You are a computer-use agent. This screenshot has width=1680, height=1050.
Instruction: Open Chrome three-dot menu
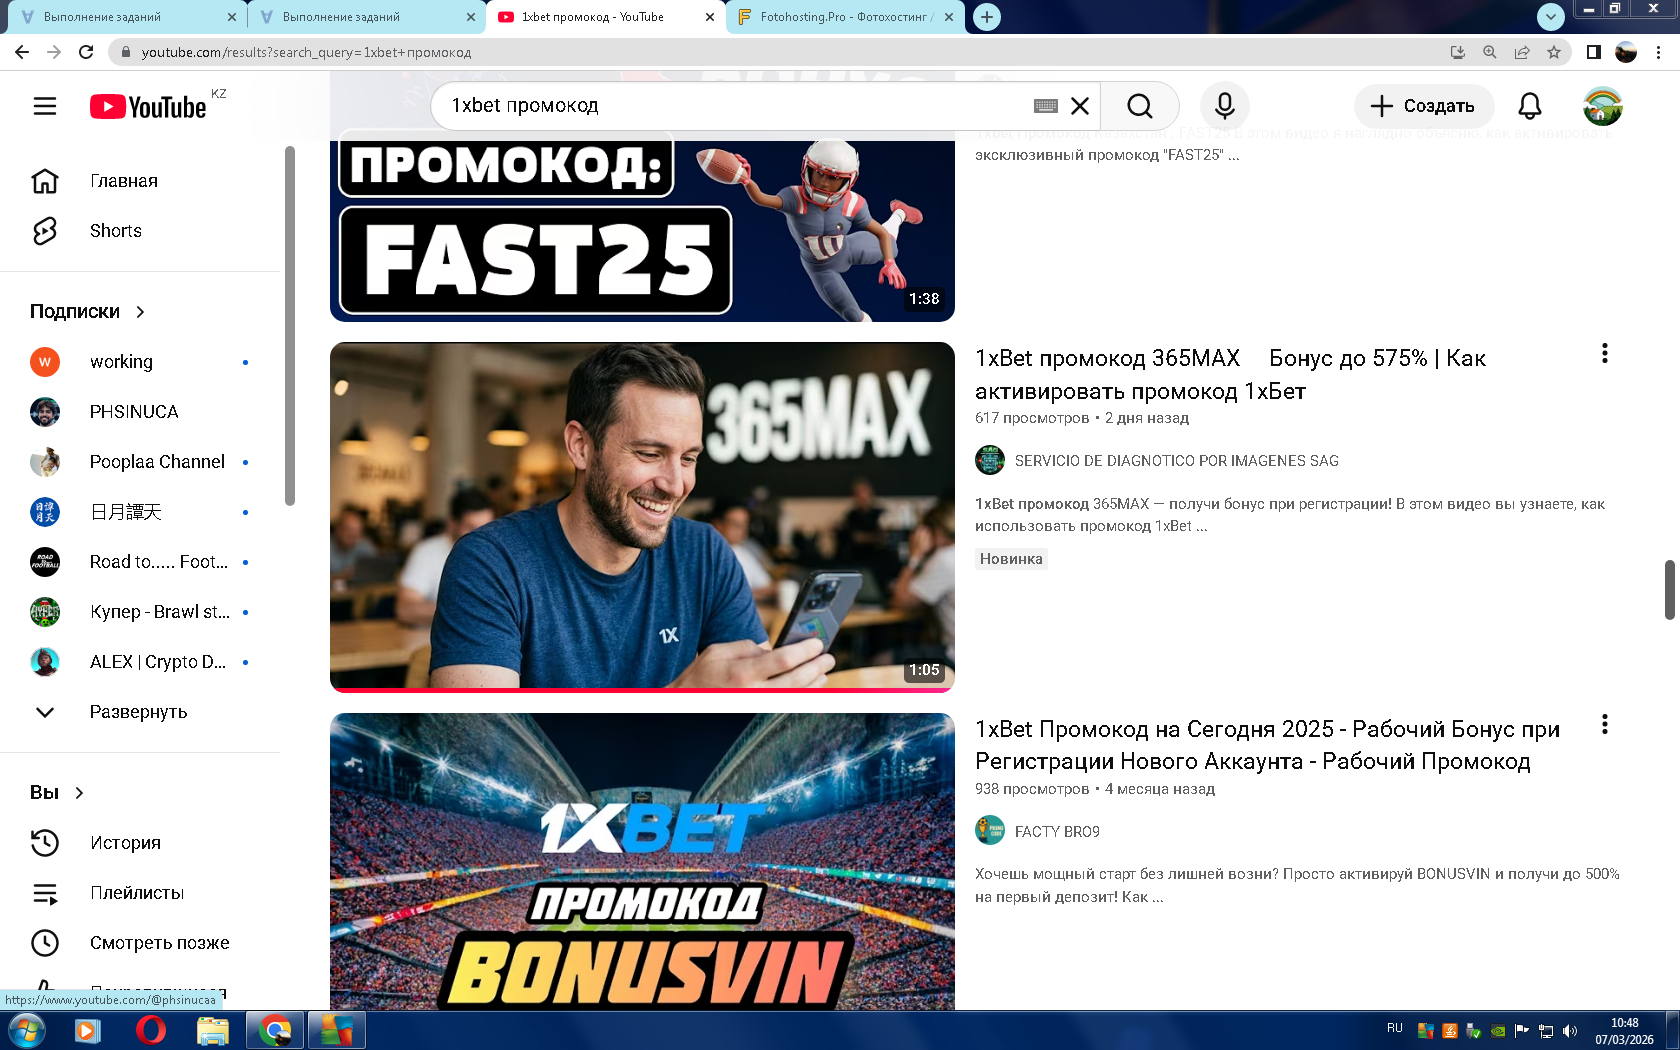click(1659, 52)
